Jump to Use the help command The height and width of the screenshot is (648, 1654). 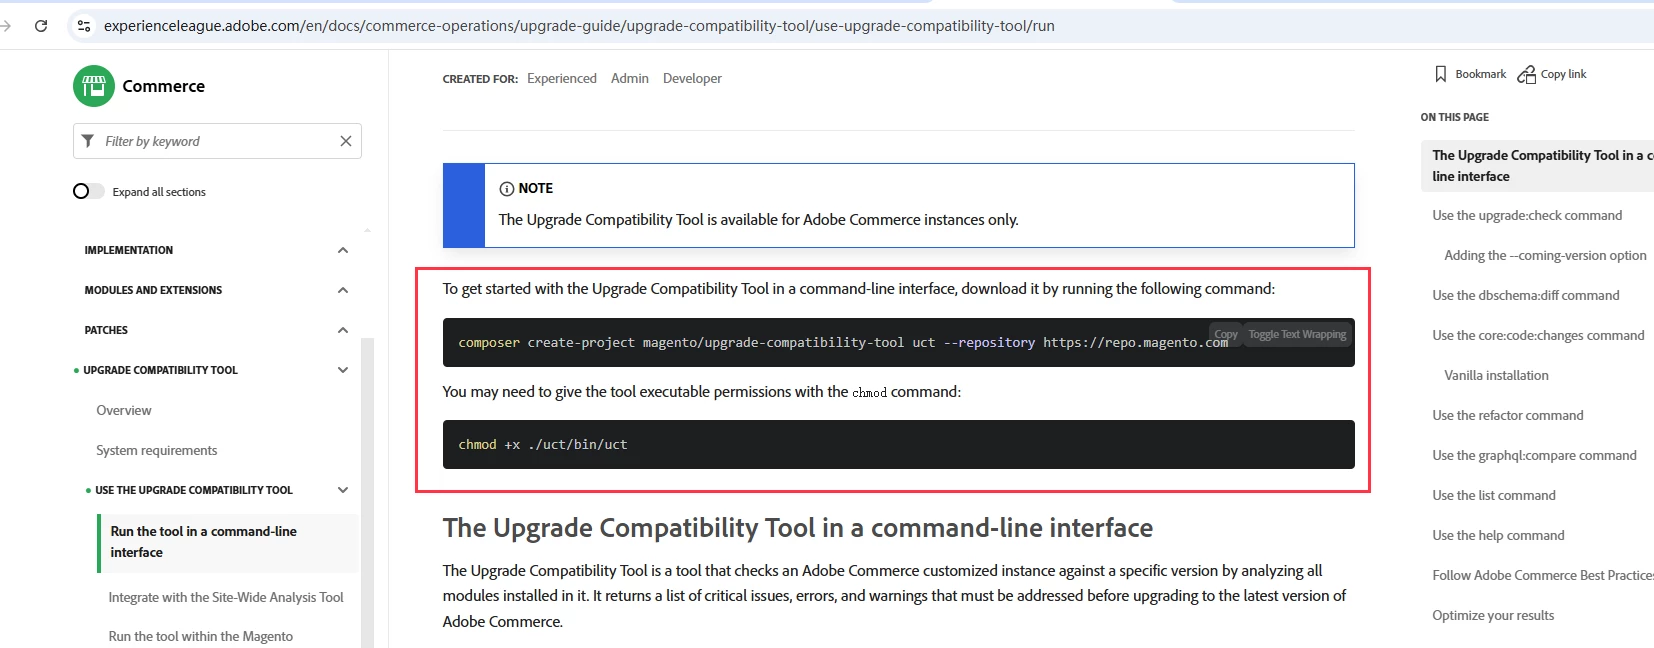1498,535
